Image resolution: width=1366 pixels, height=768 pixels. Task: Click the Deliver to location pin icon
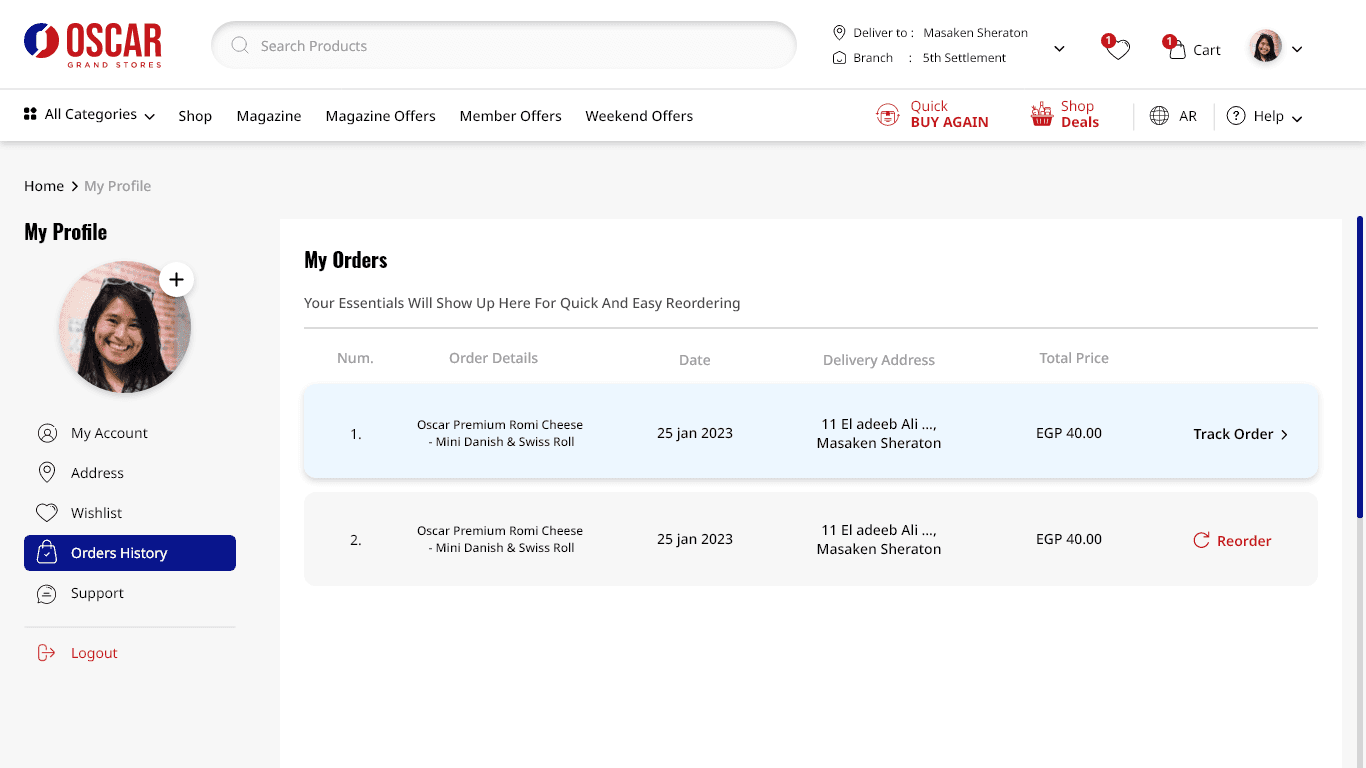pyautogui.click(x=840, y=32)
